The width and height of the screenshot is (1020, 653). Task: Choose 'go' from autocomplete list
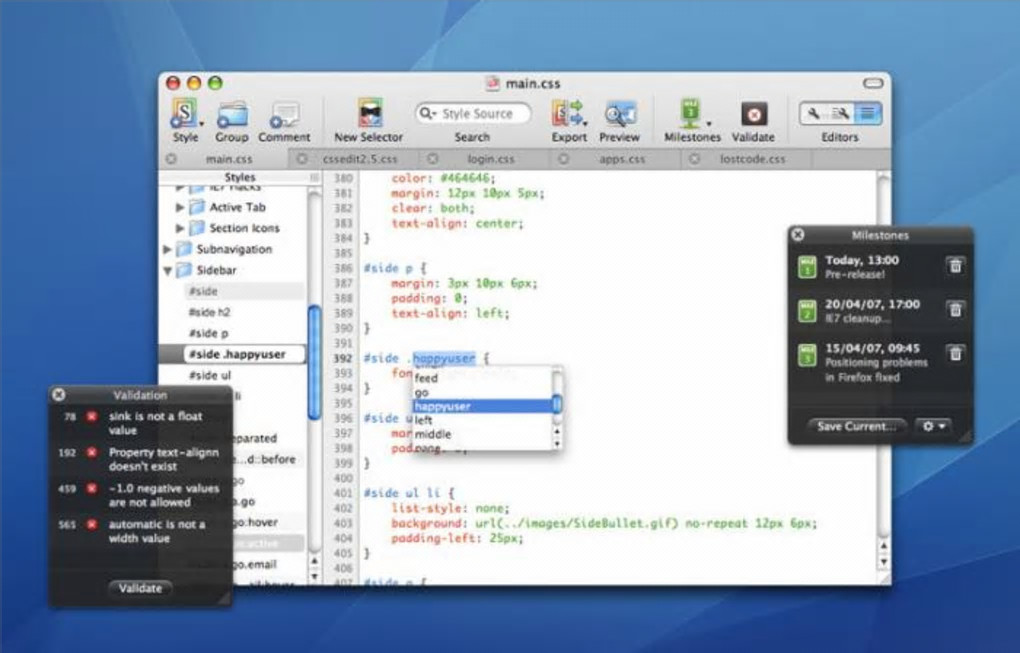482,392
